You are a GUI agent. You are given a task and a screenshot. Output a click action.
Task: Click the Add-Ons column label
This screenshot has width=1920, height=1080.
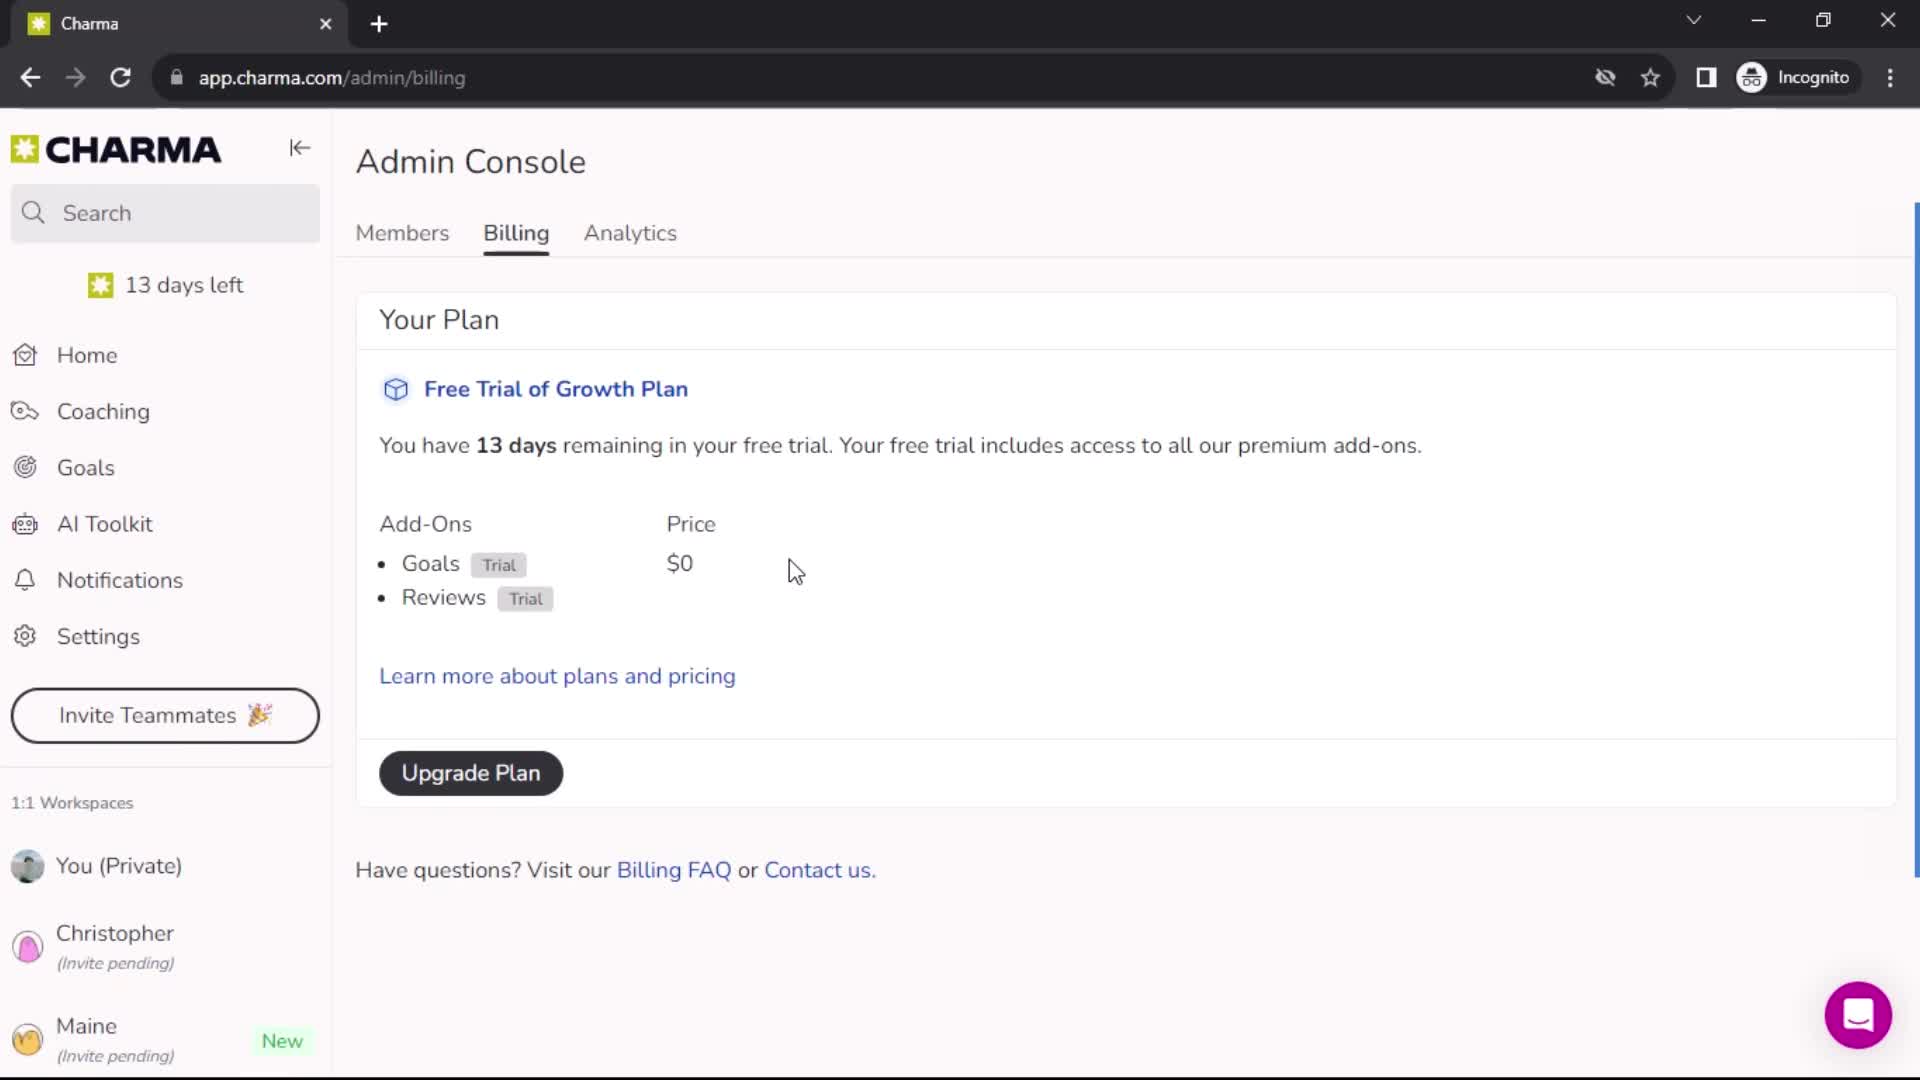[x=425, y=524]
